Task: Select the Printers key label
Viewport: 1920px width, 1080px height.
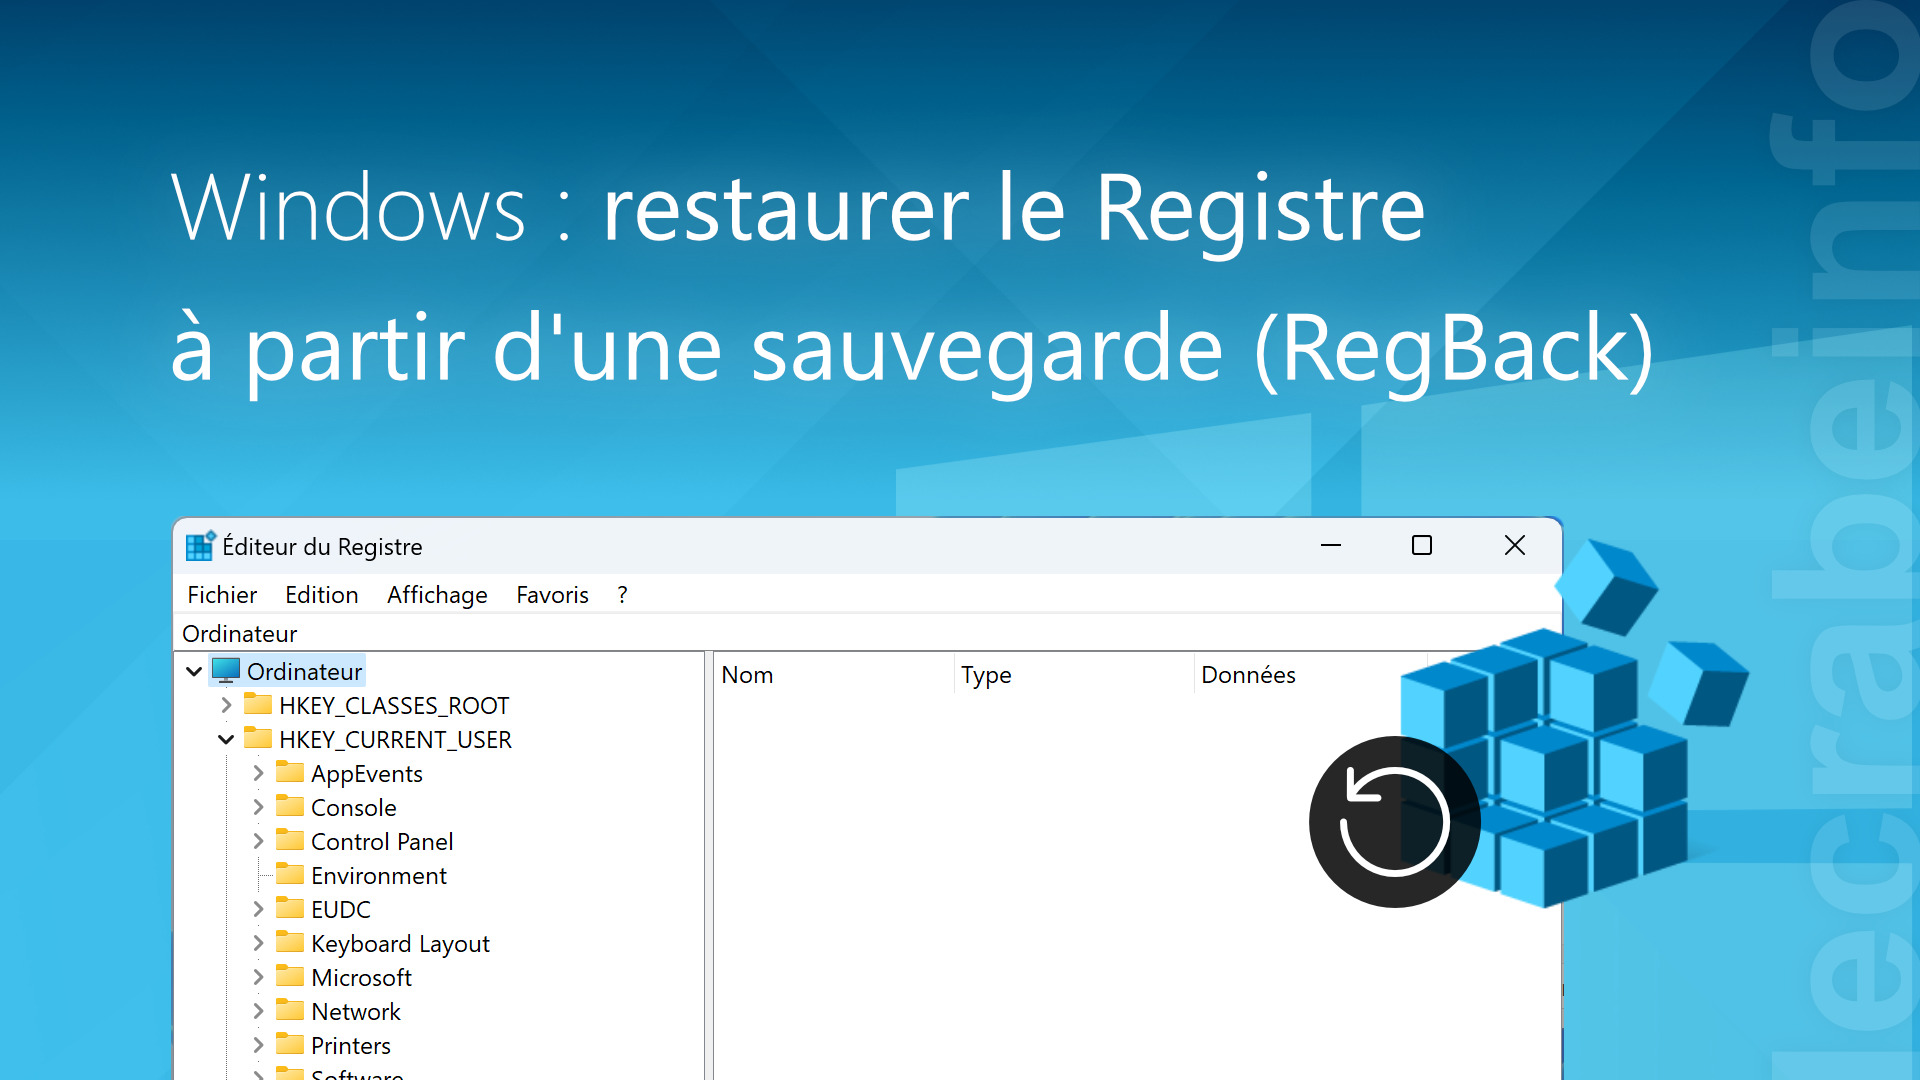Action: [x=351, y=1046]
